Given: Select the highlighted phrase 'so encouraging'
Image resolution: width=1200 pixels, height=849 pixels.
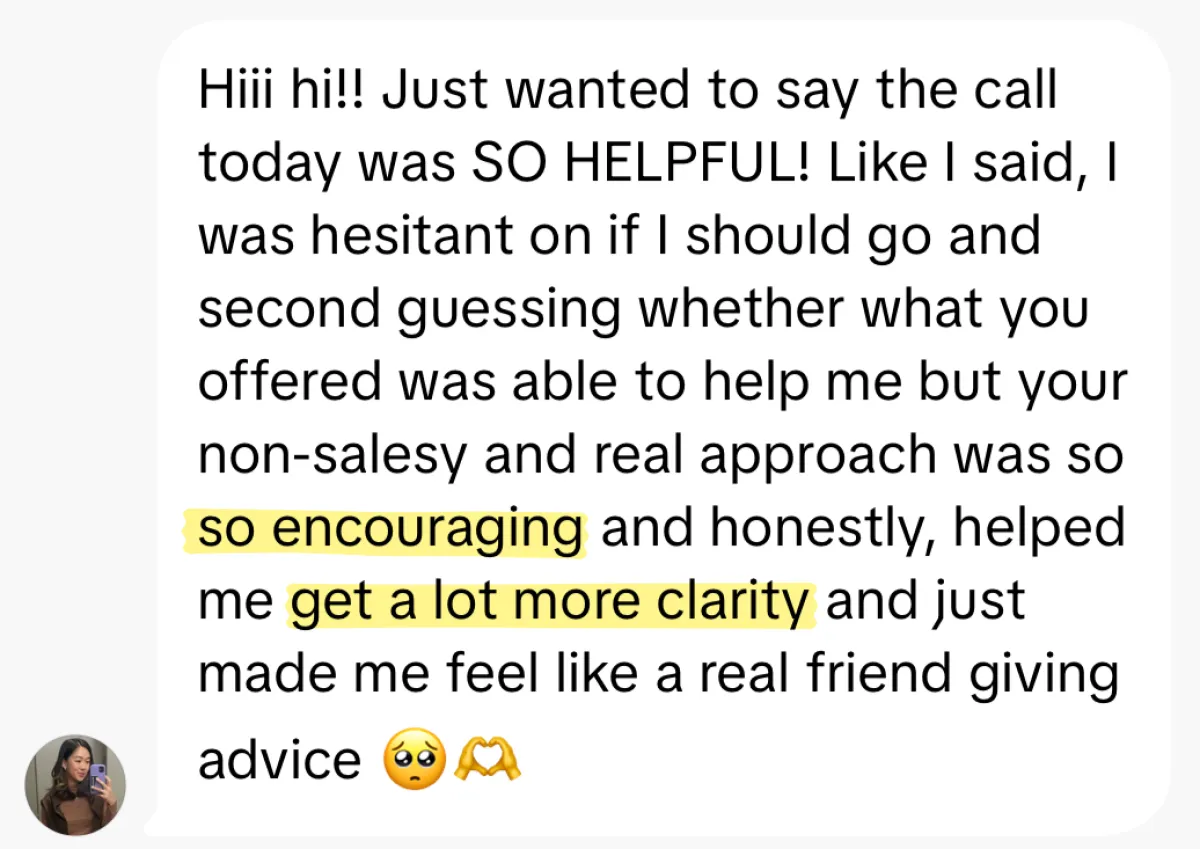Looking at the screenshot, I should point(391,530).
